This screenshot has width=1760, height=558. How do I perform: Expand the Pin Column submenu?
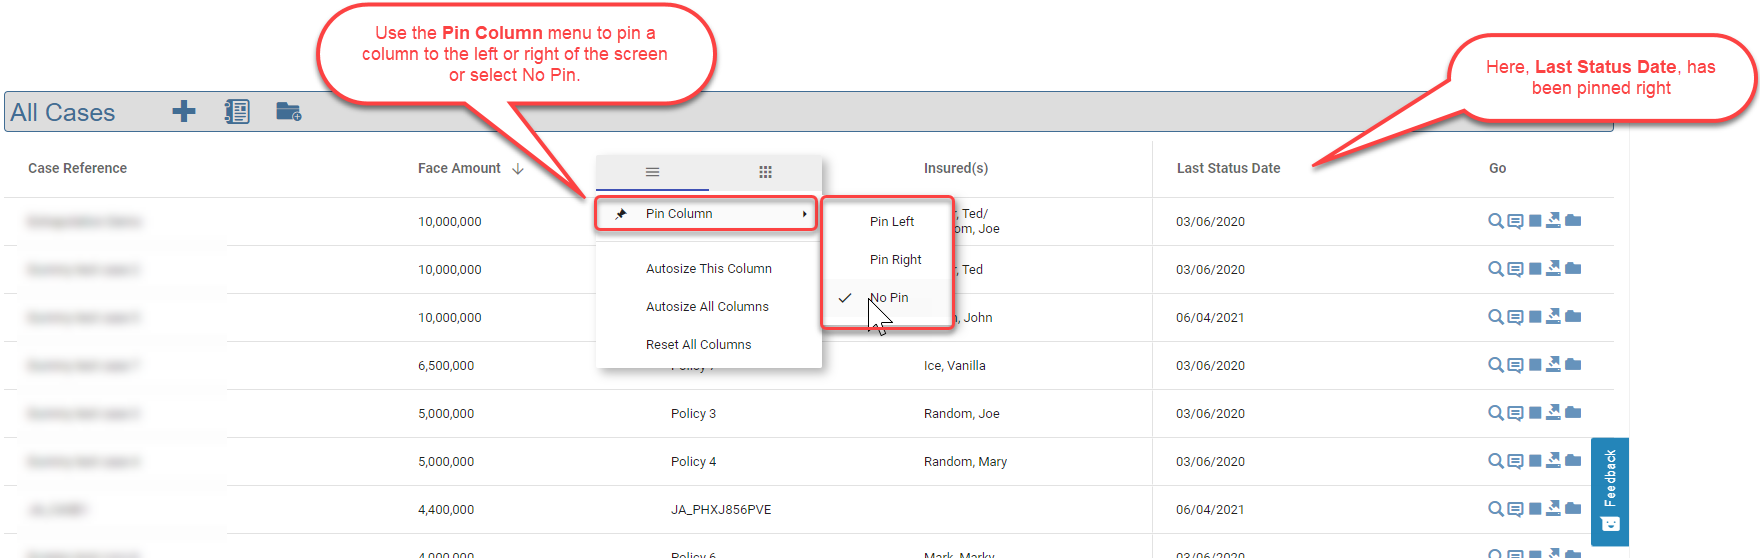[x=706, y=214]
